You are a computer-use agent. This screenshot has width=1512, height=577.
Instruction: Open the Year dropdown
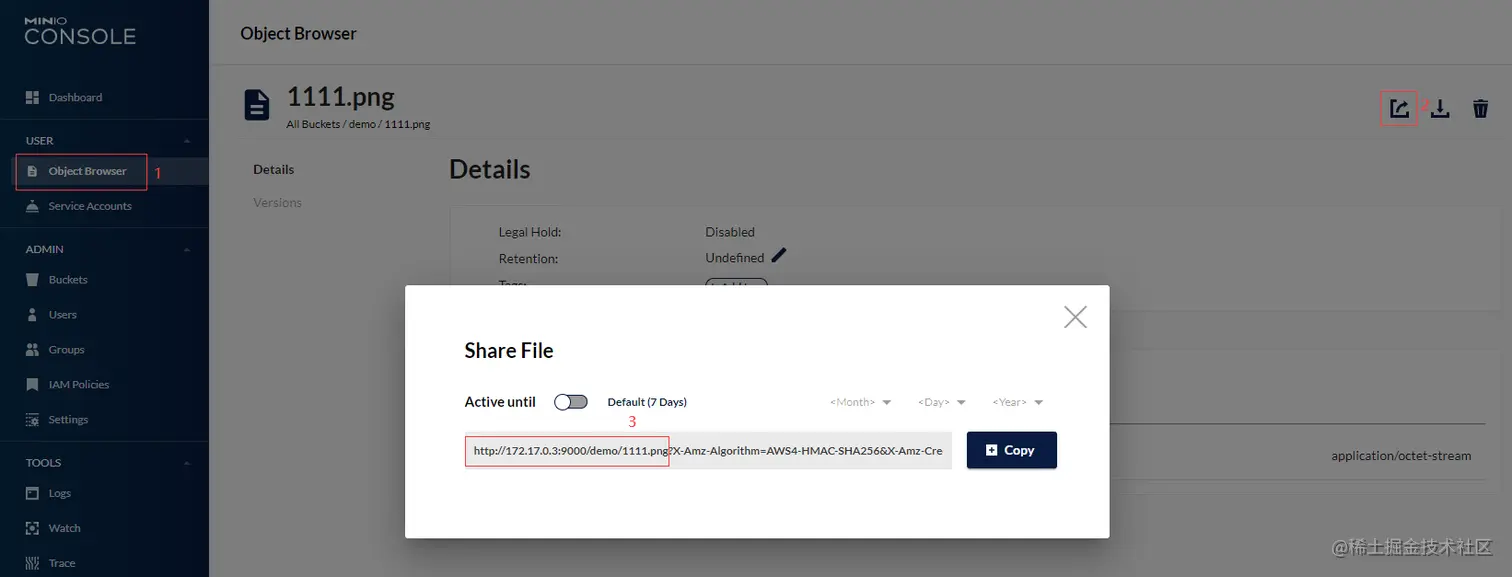coord(1017,402)
